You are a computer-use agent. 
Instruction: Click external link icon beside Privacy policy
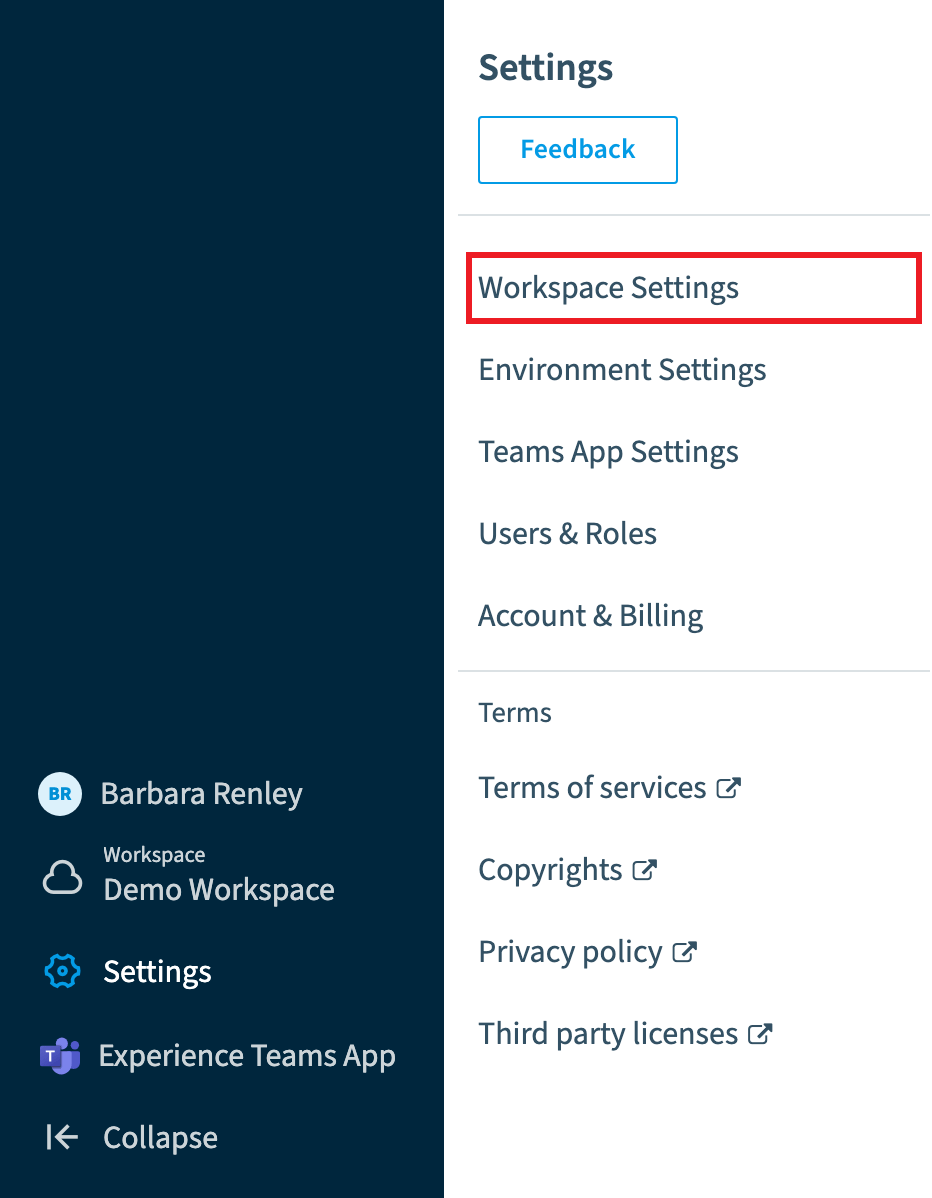tap(684, 952)
